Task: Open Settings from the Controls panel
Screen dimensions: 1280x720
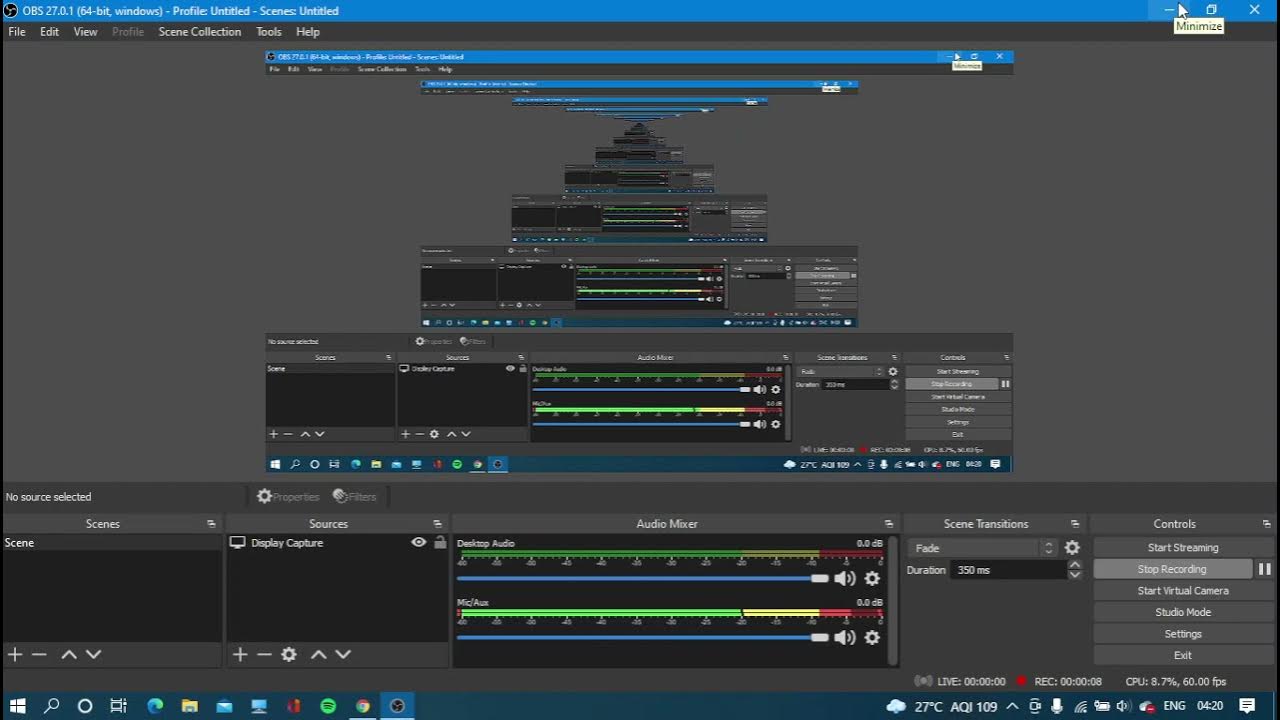Action: (1183, 634)
